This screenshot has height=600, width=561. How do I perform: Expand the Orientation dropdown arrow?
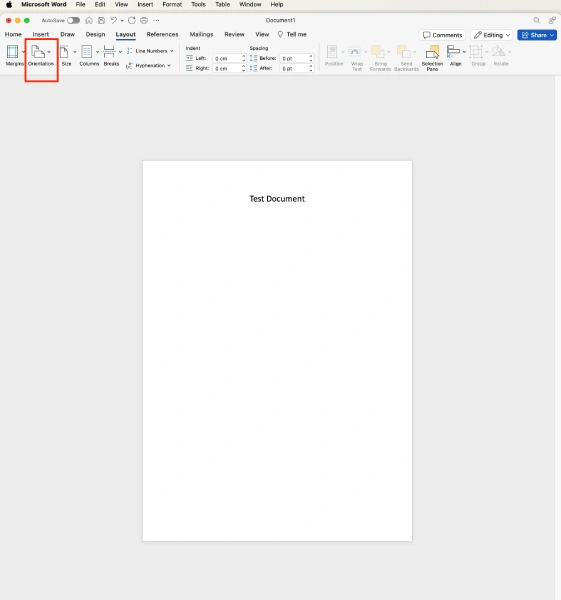[x=49, y=52]
